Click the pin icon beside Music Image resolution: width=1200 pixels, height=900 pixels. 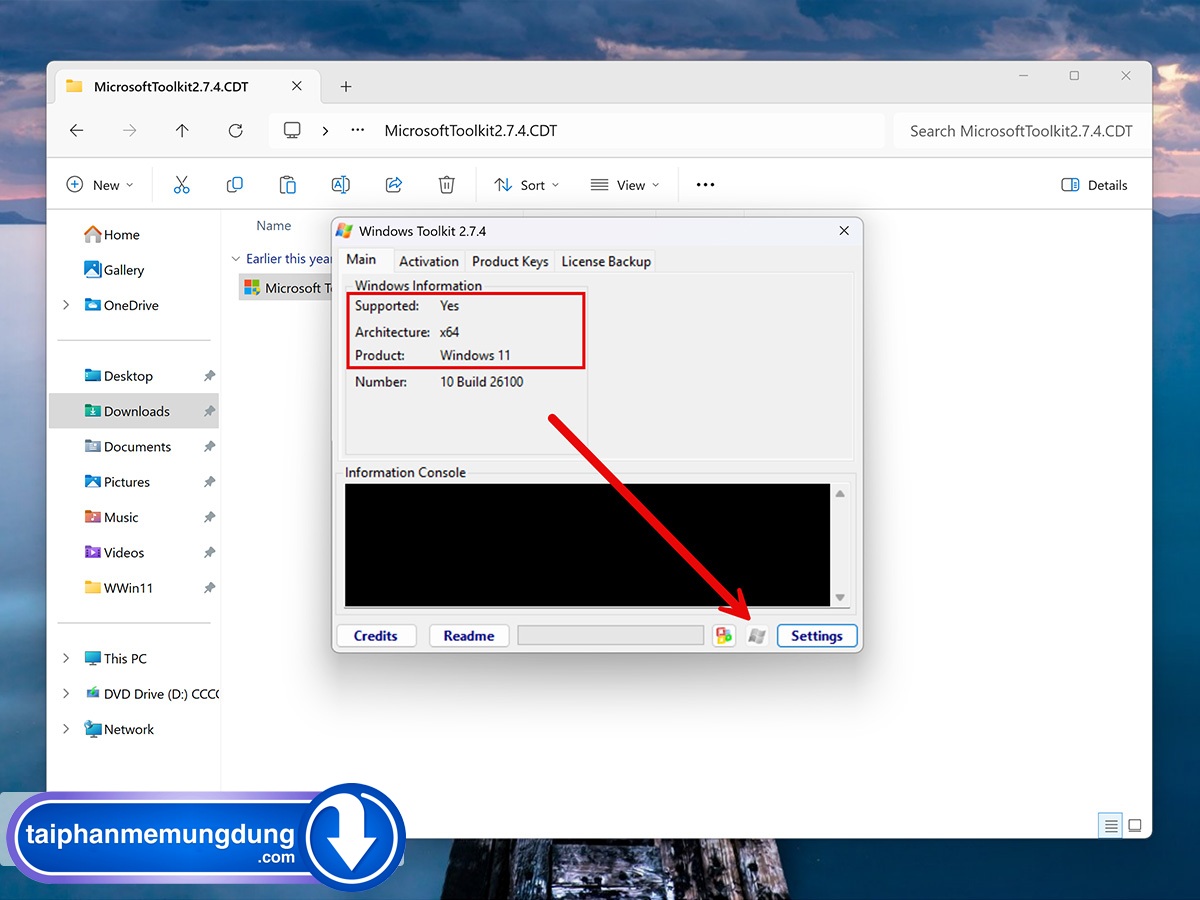209,517
